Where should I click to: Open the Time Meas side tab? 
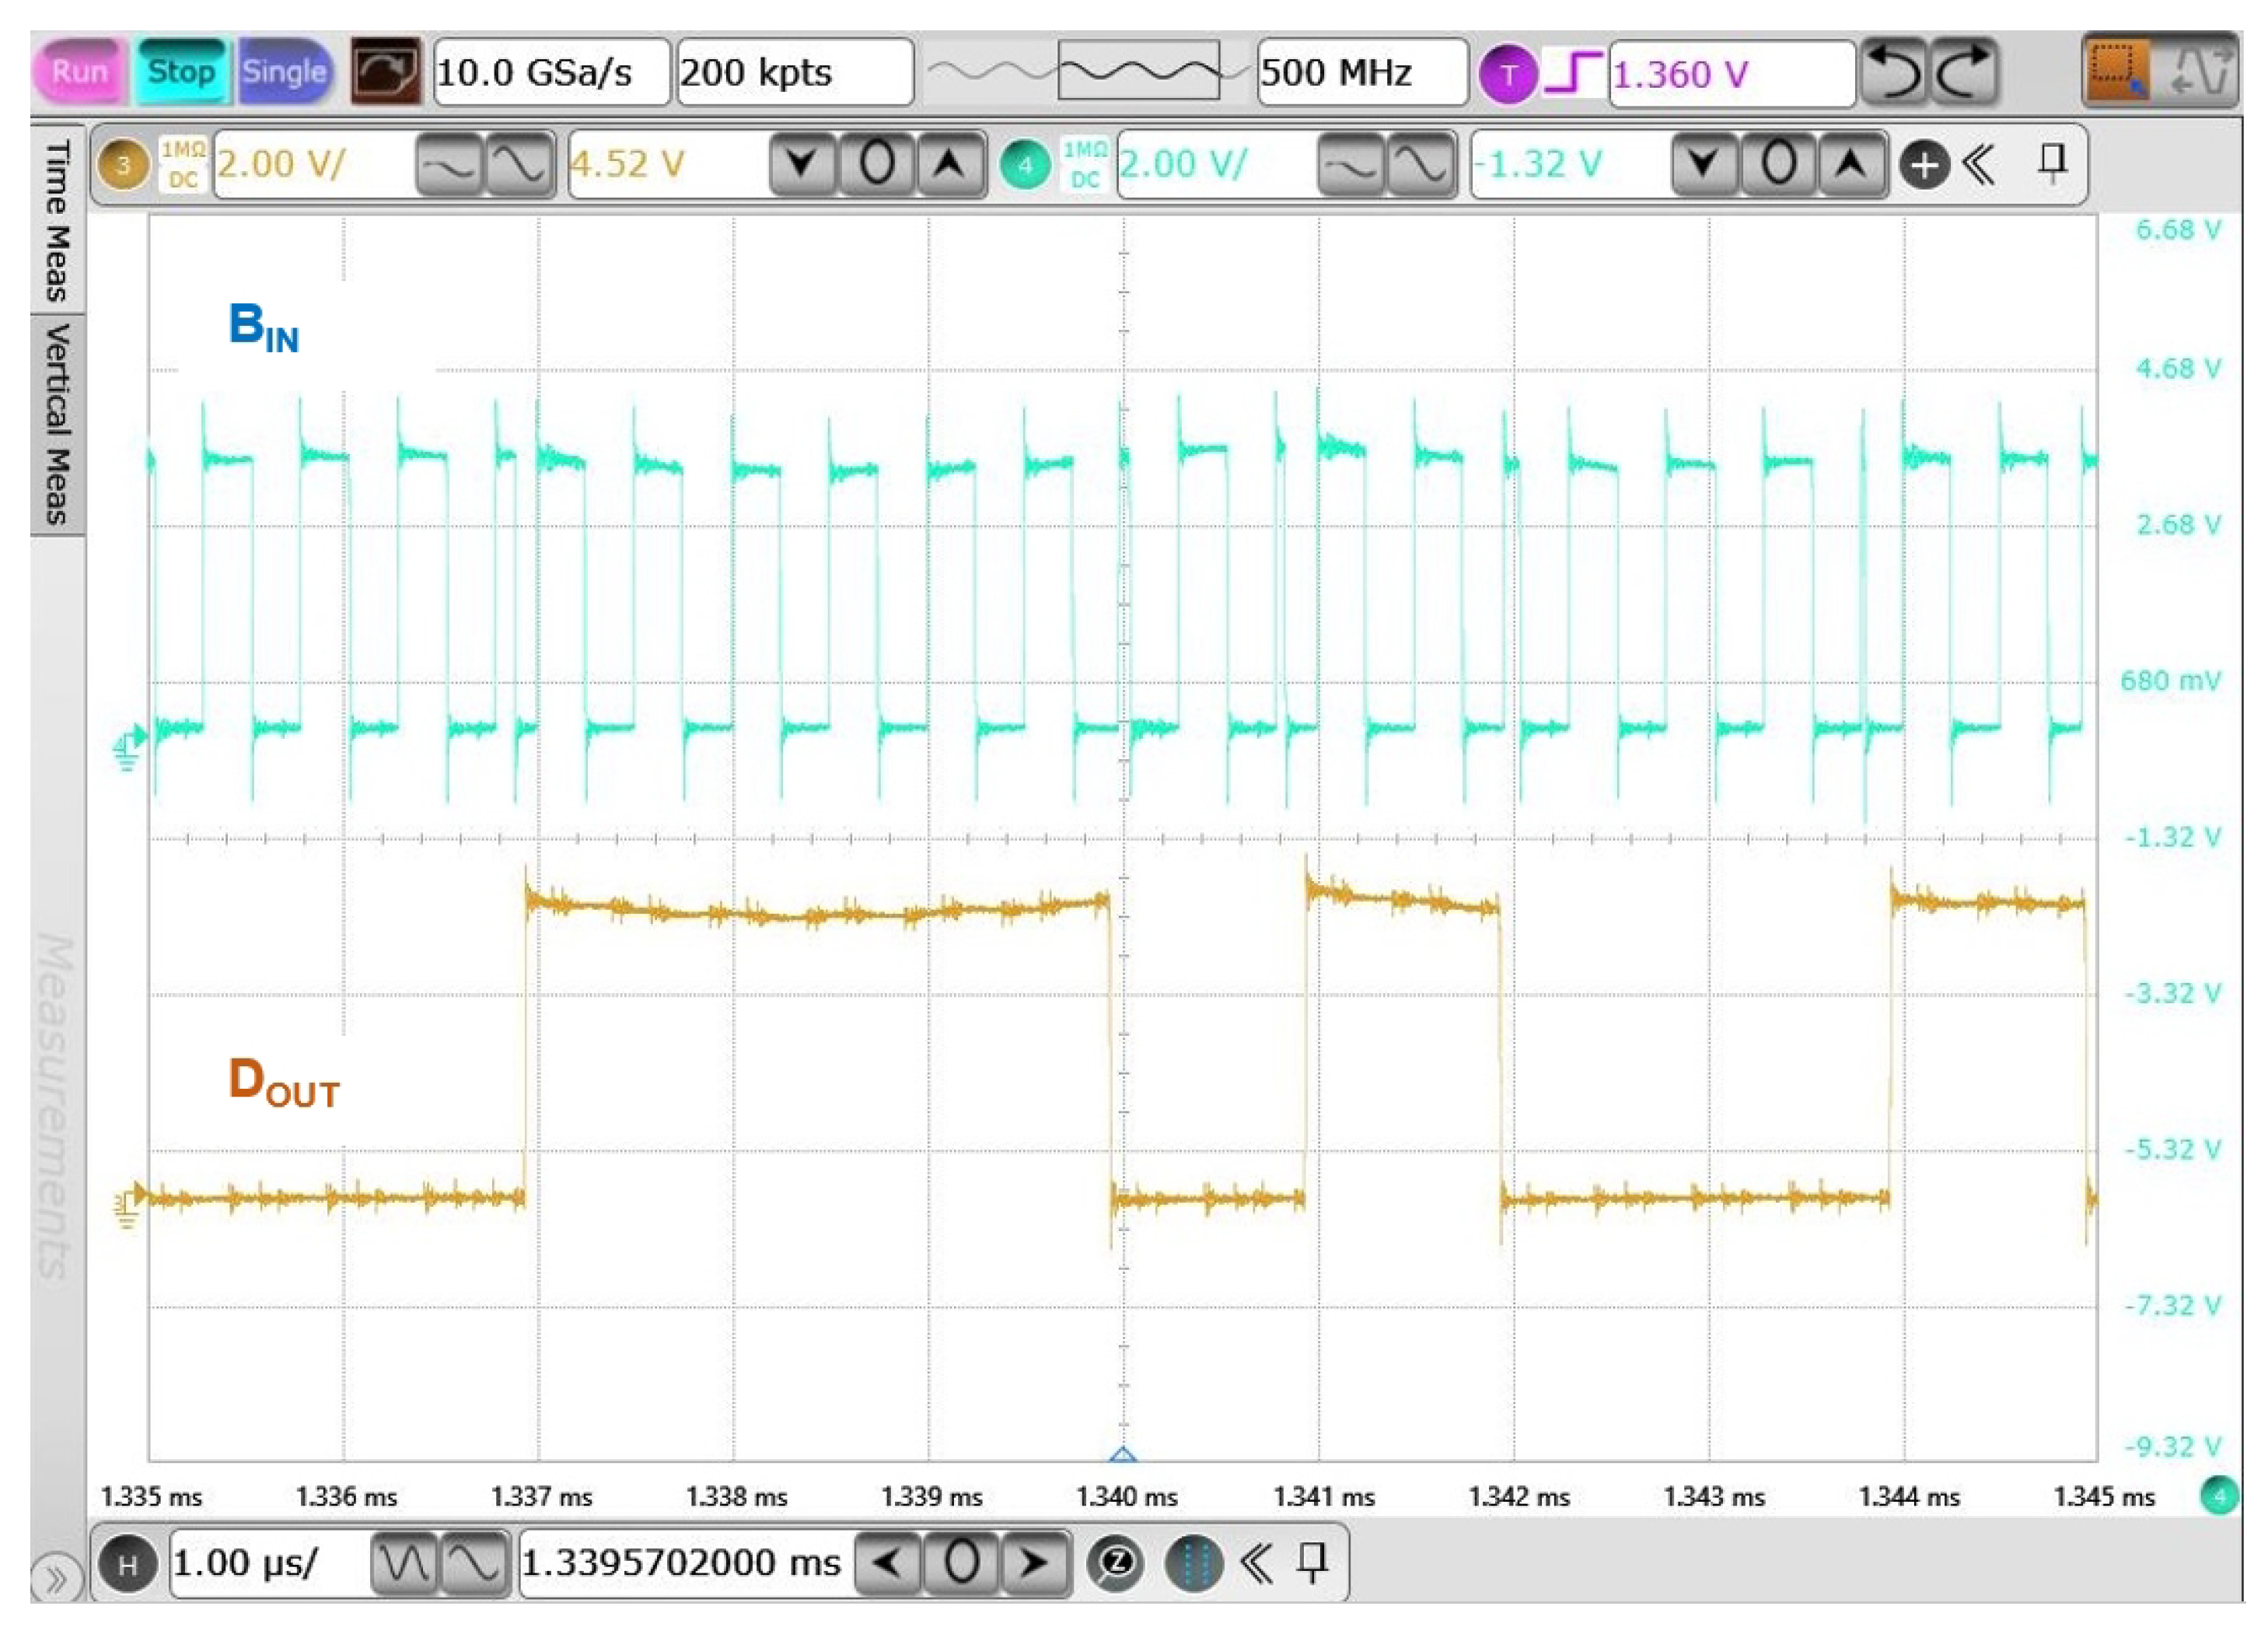(x=58, y=220)
